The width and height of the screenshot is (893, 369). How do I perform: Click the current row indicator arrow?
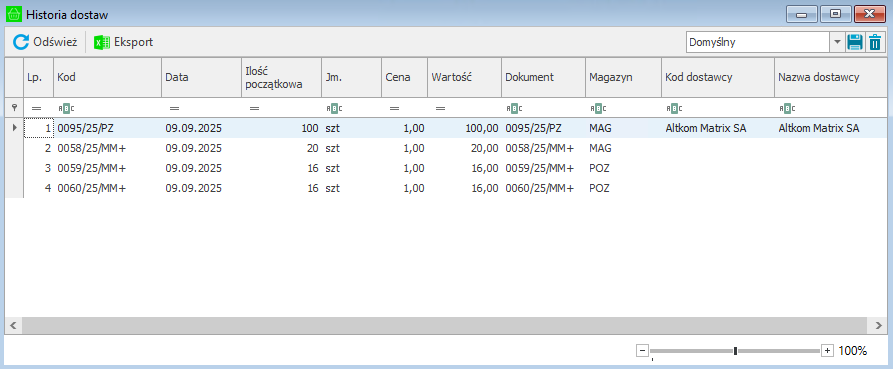pos(14,128)
